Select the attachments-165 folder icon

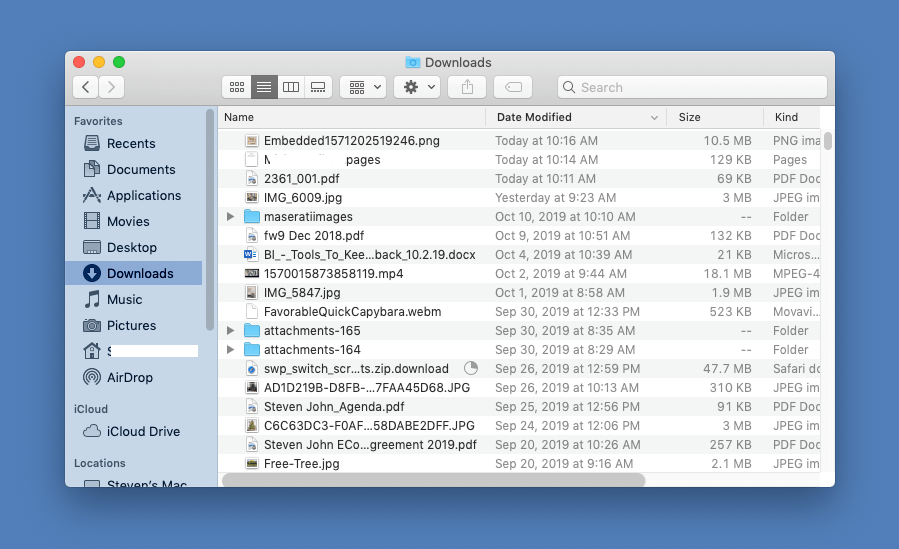tap(252, 331)
